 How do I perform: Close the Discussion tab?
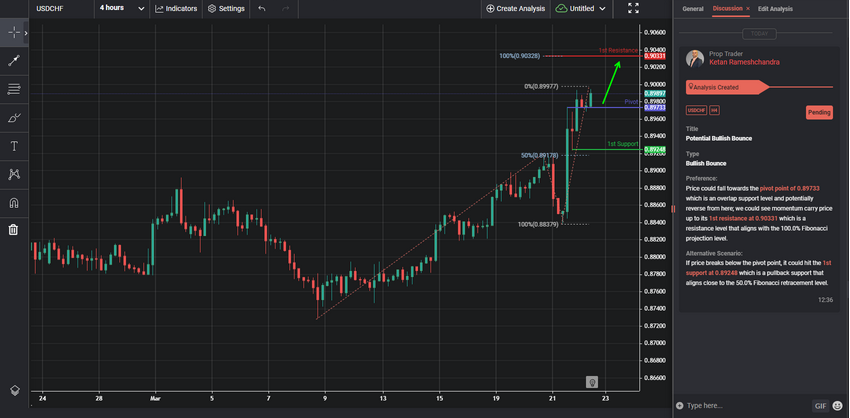coord(748,9)
